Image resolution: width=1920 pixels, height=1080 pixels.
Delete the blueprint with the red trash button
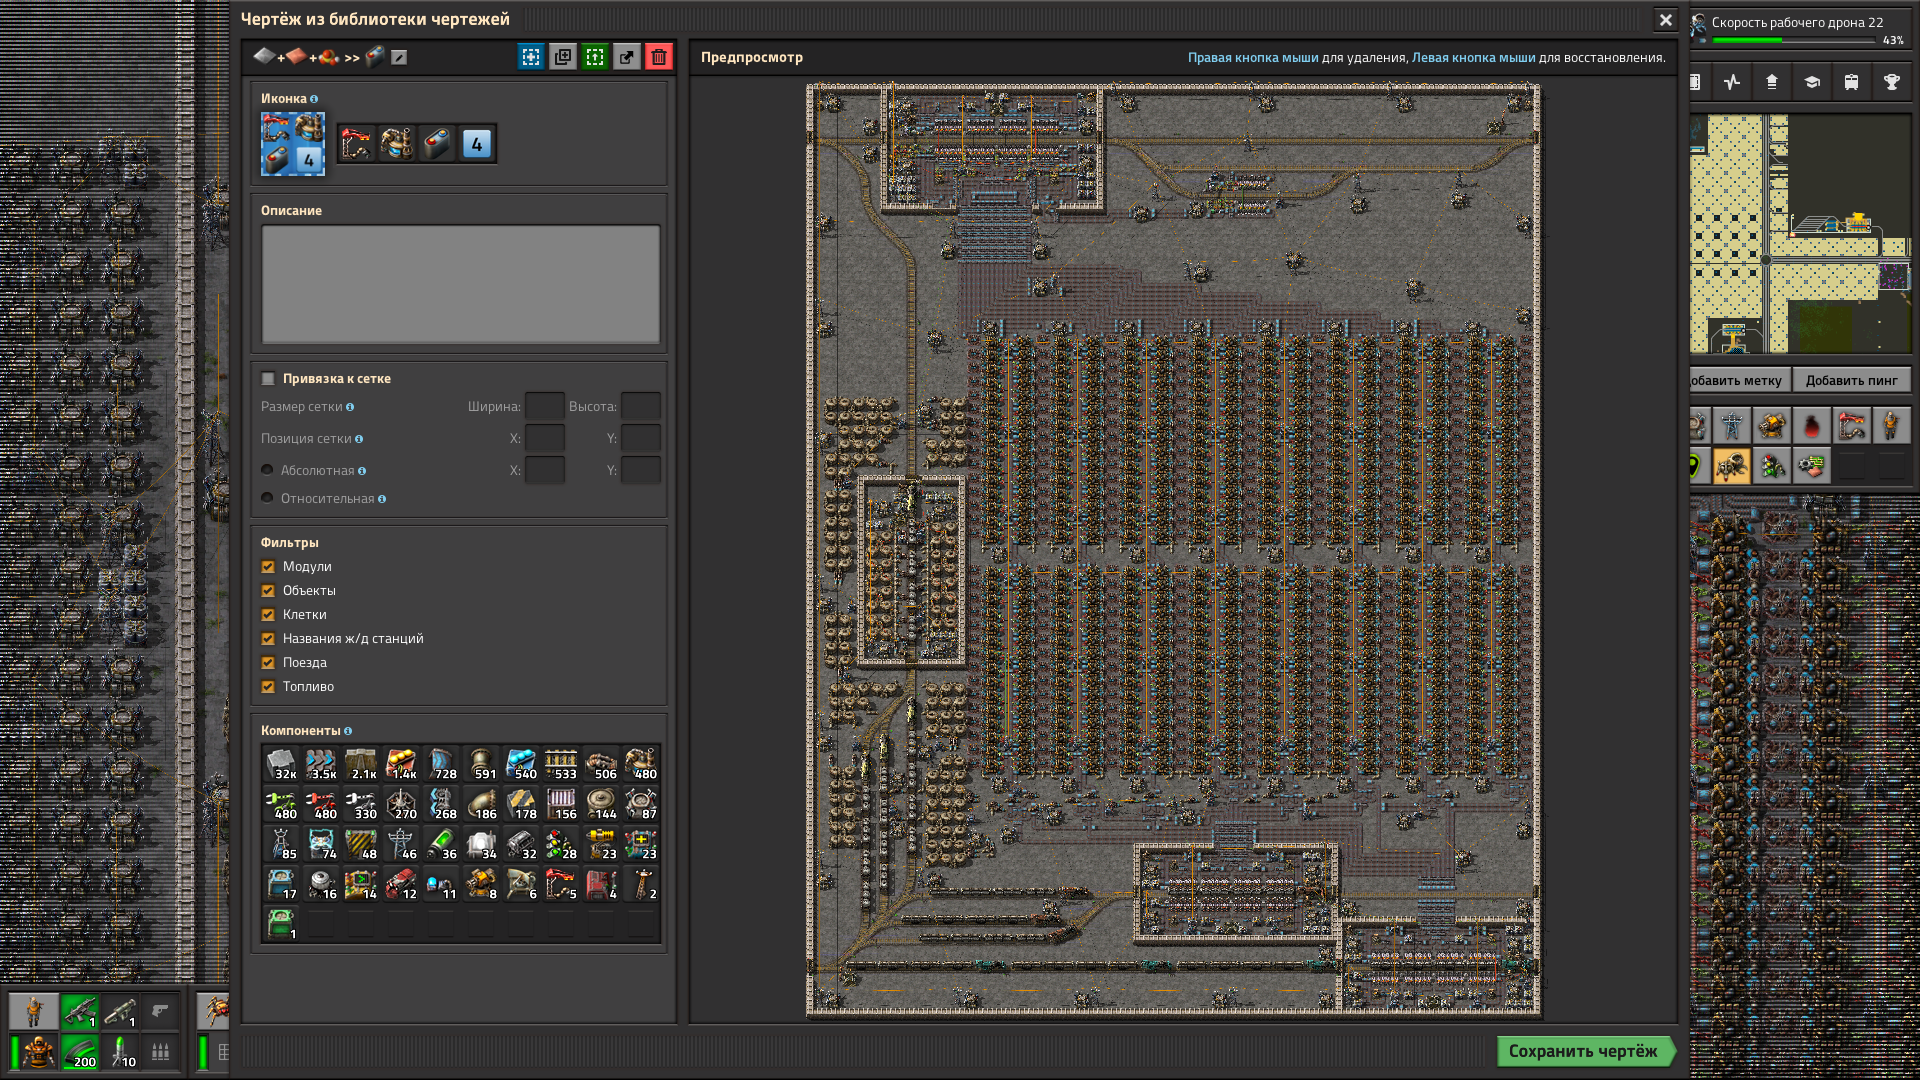pos(659,57)
